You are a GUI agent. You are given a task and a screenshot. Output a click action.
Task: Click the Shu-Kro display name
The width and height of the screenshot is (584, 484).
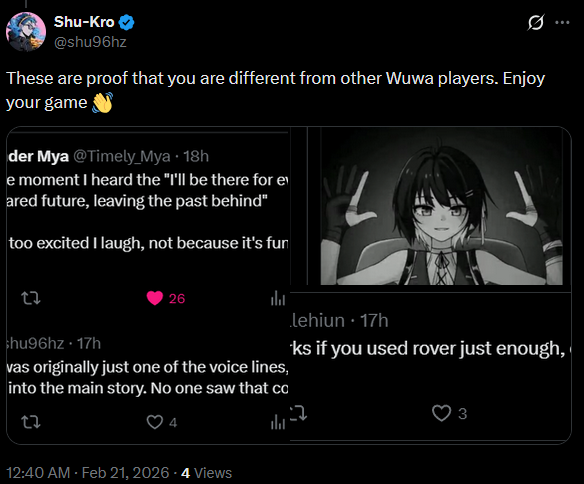(x=84, y=22)
